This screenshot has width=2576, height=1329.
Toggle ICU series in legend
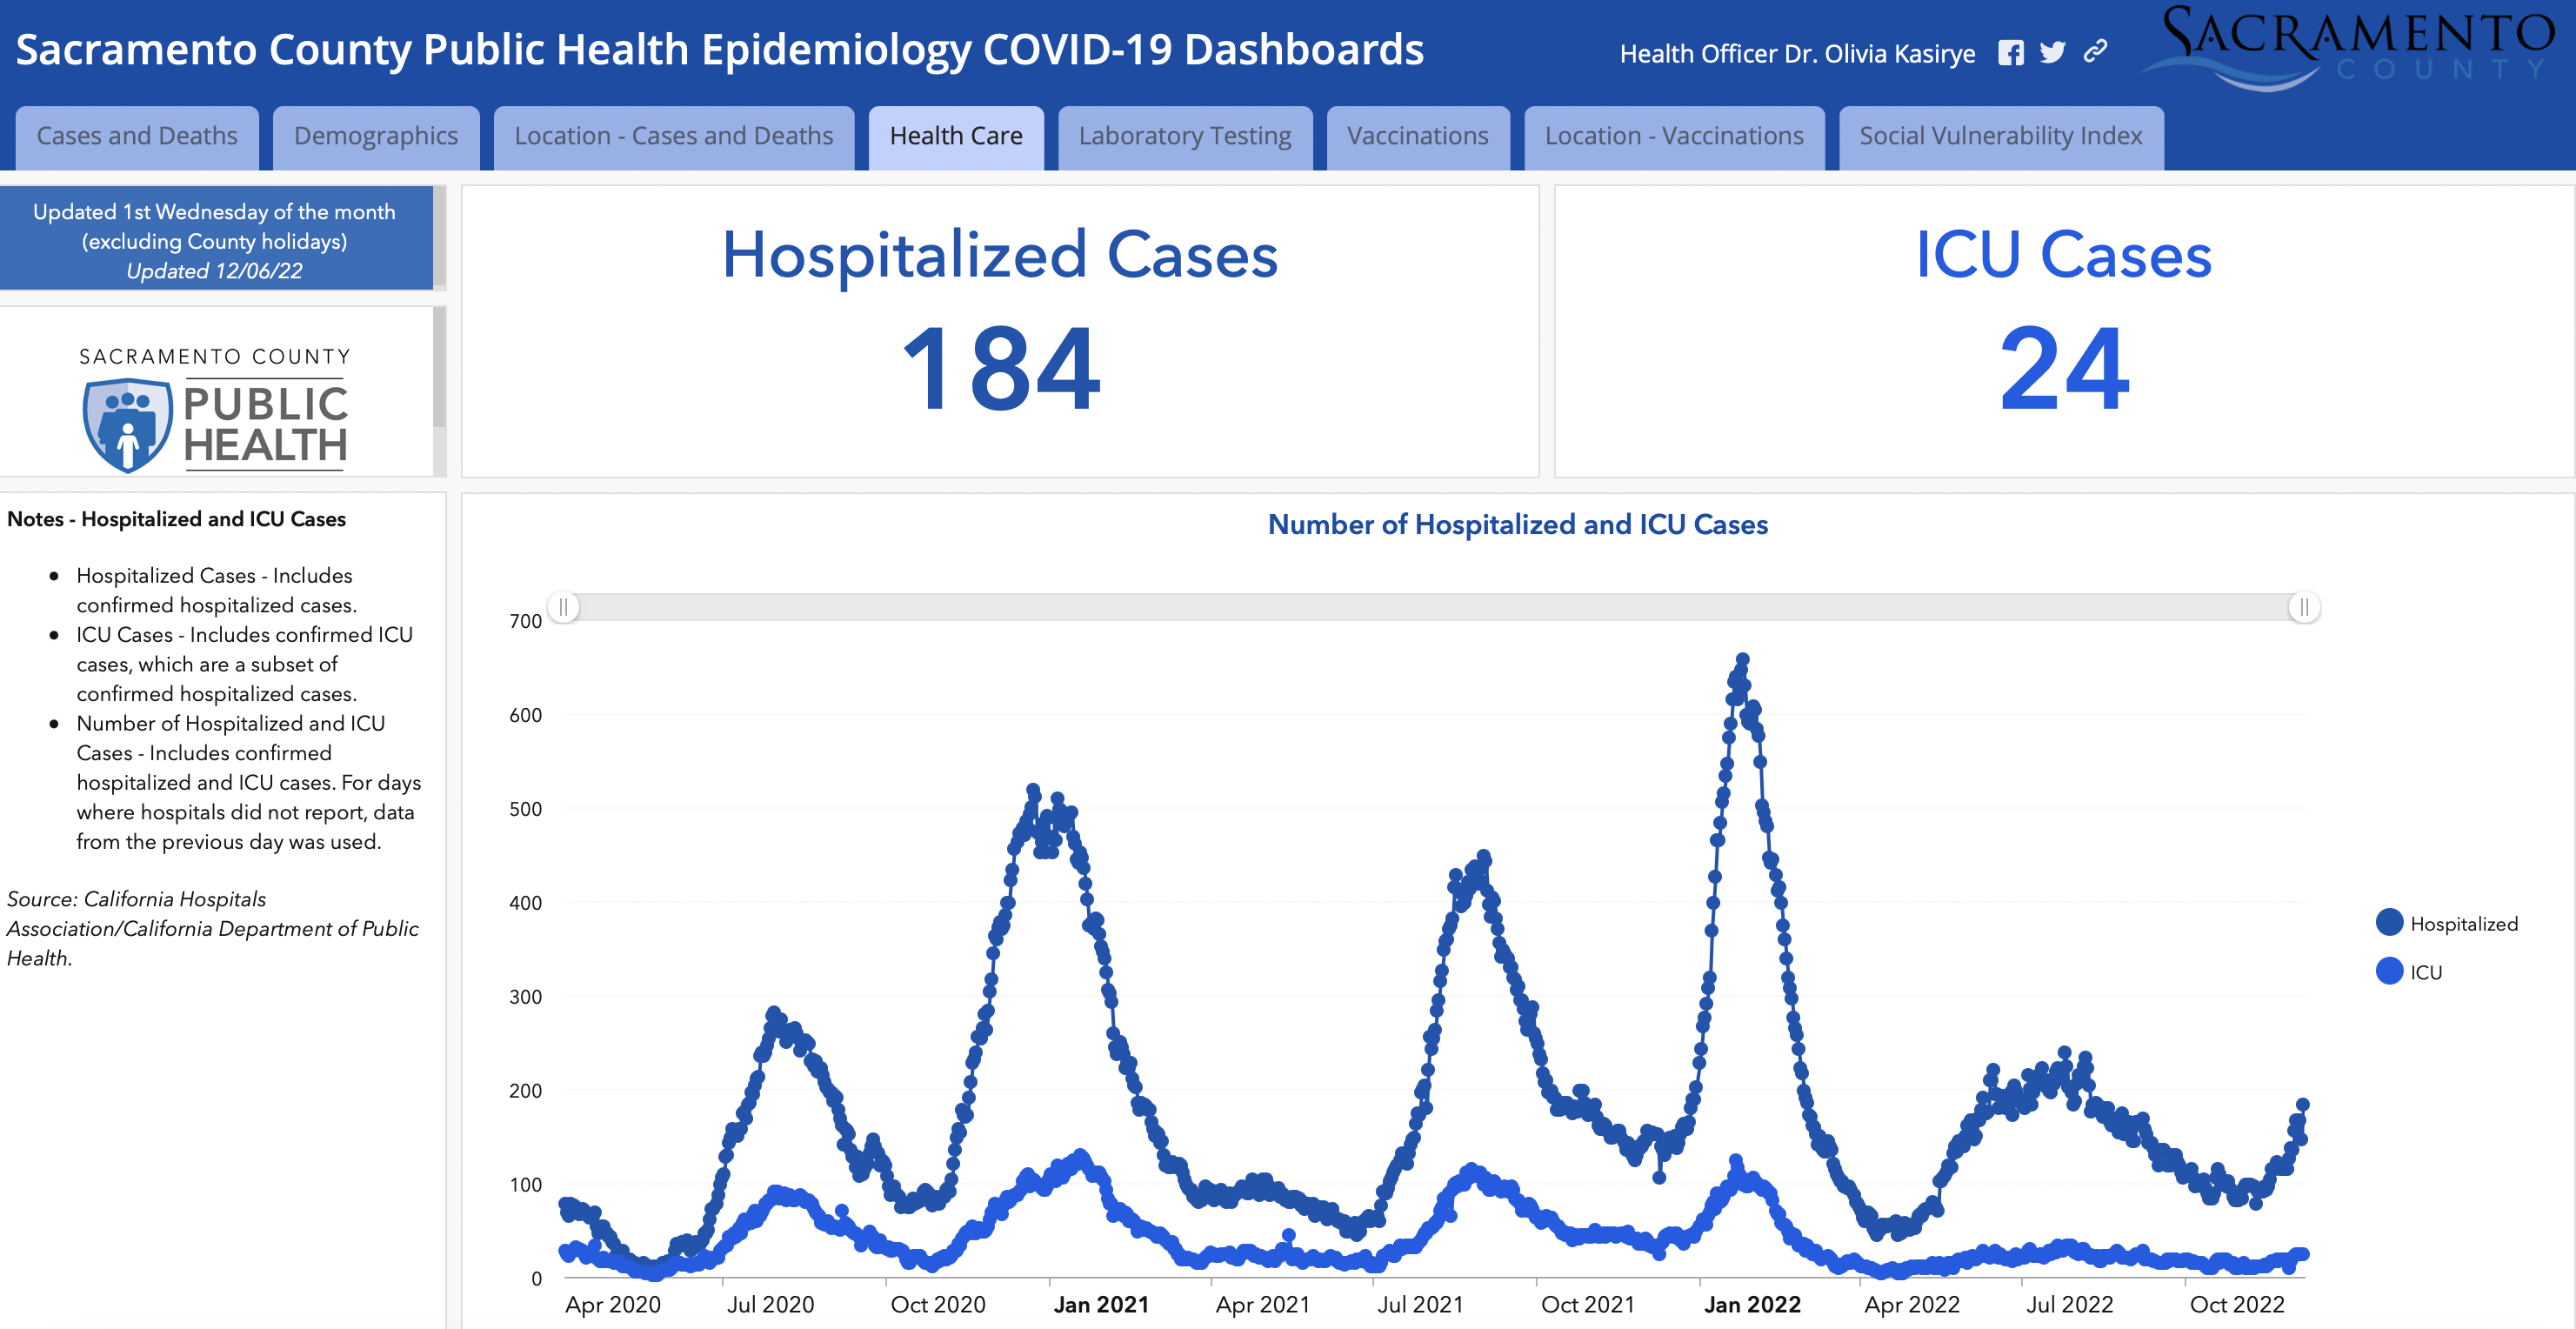[2408, 971]
